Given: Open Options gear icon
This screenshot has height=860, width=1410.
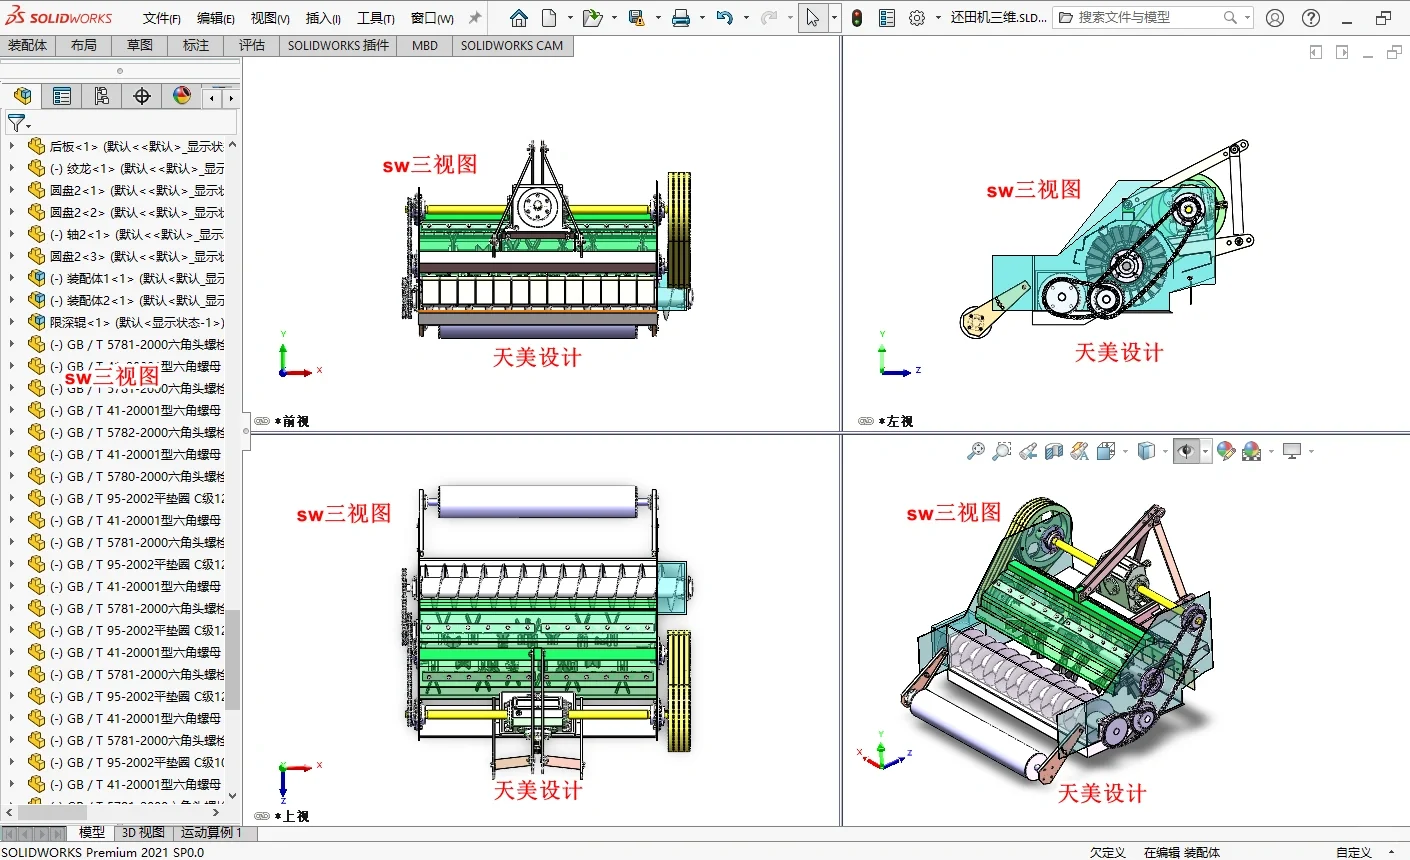Looking at the screenshot, I should click(917, 18).
